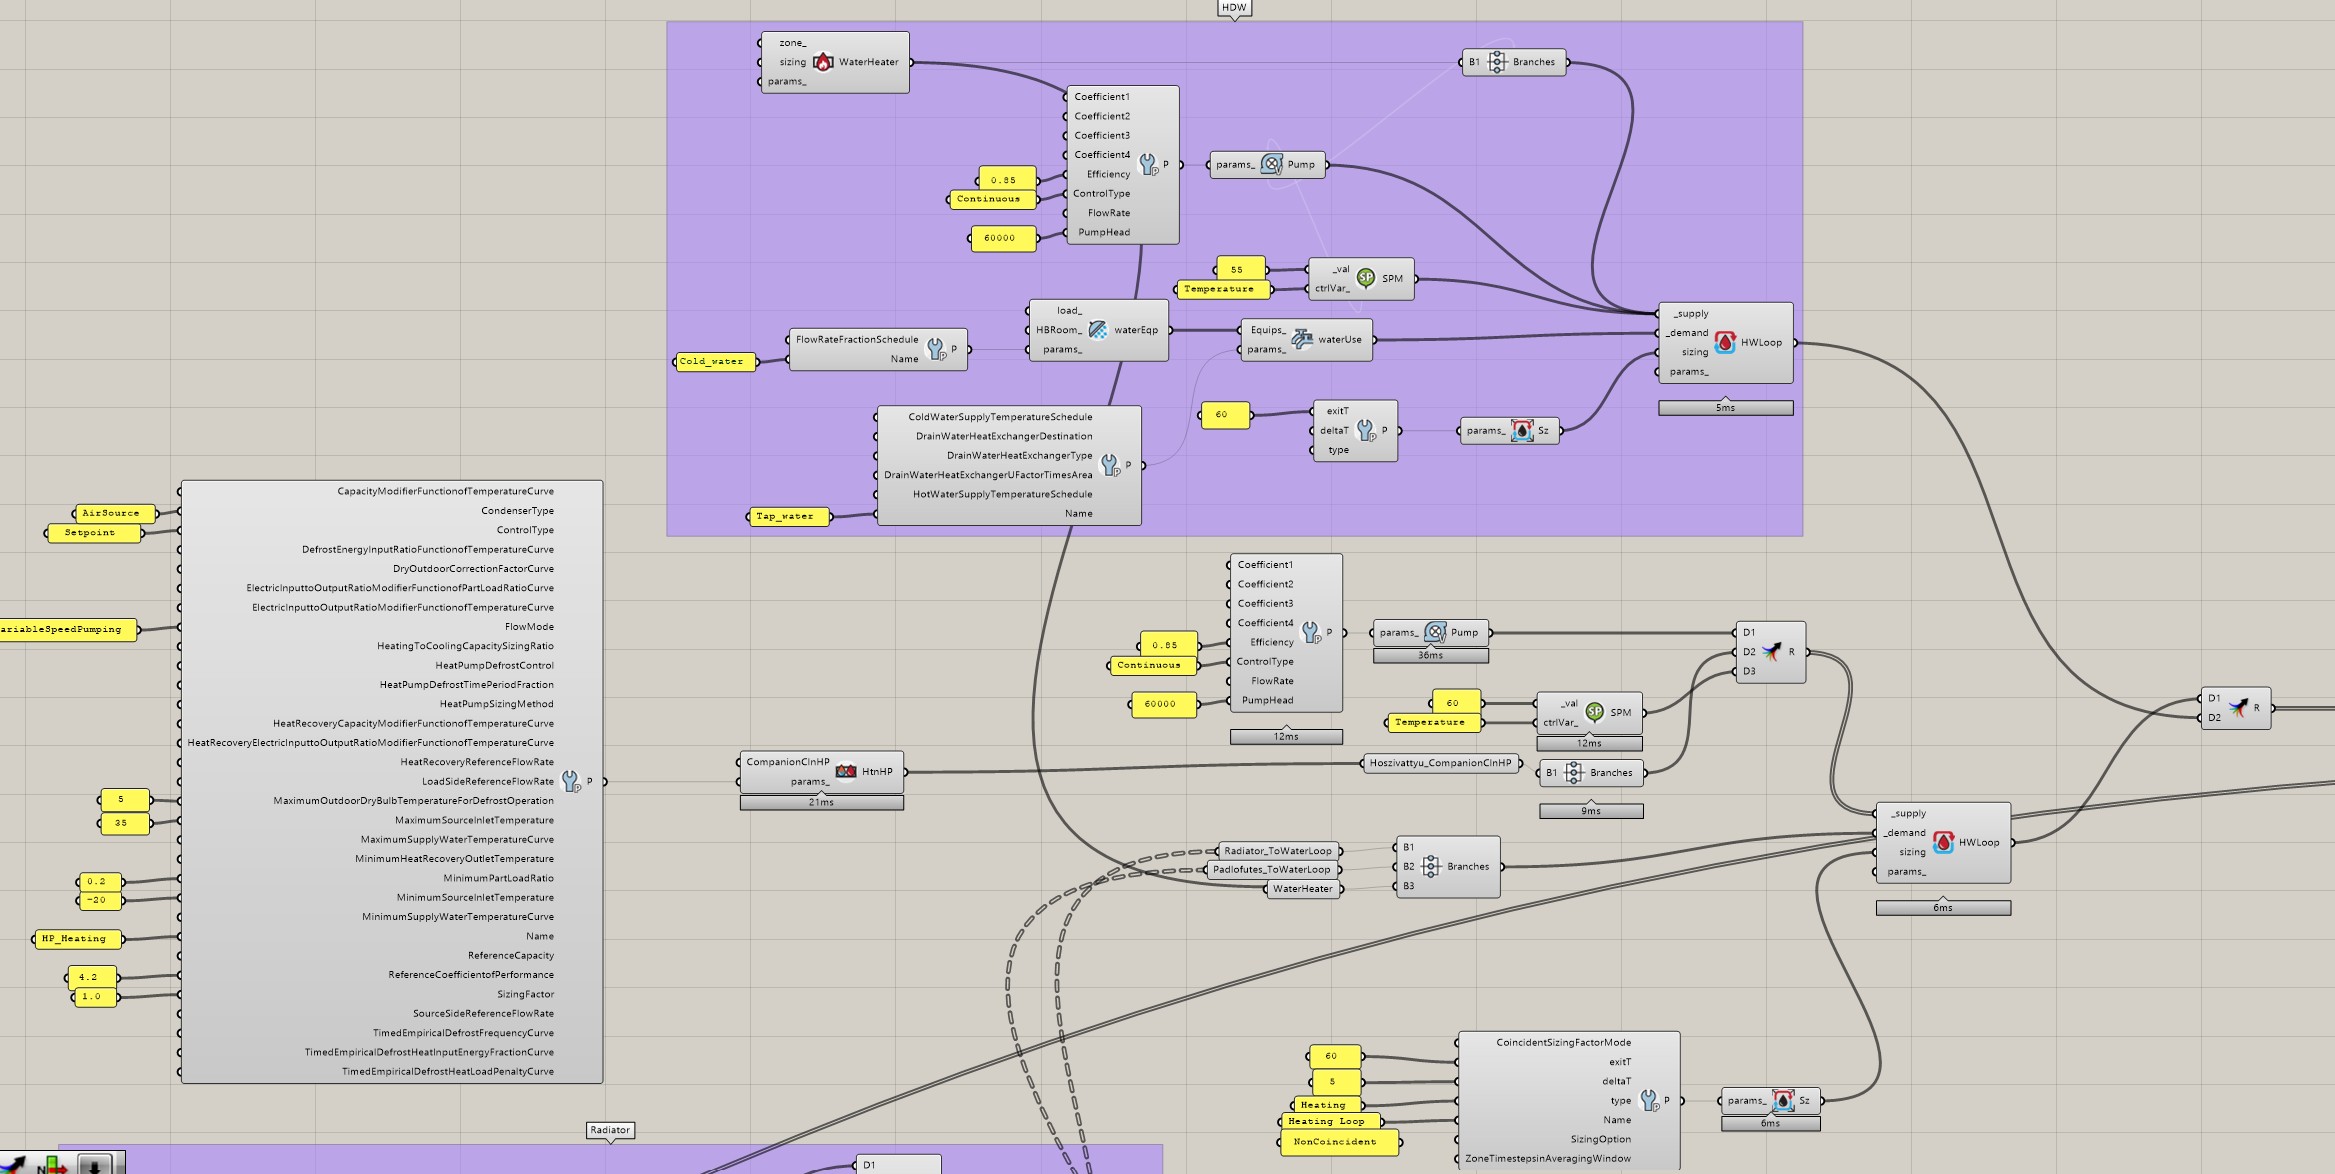Click the 0.2 minimum part load ratio panel
This screenshot has height=1174, width=2335.
(100, 881)
